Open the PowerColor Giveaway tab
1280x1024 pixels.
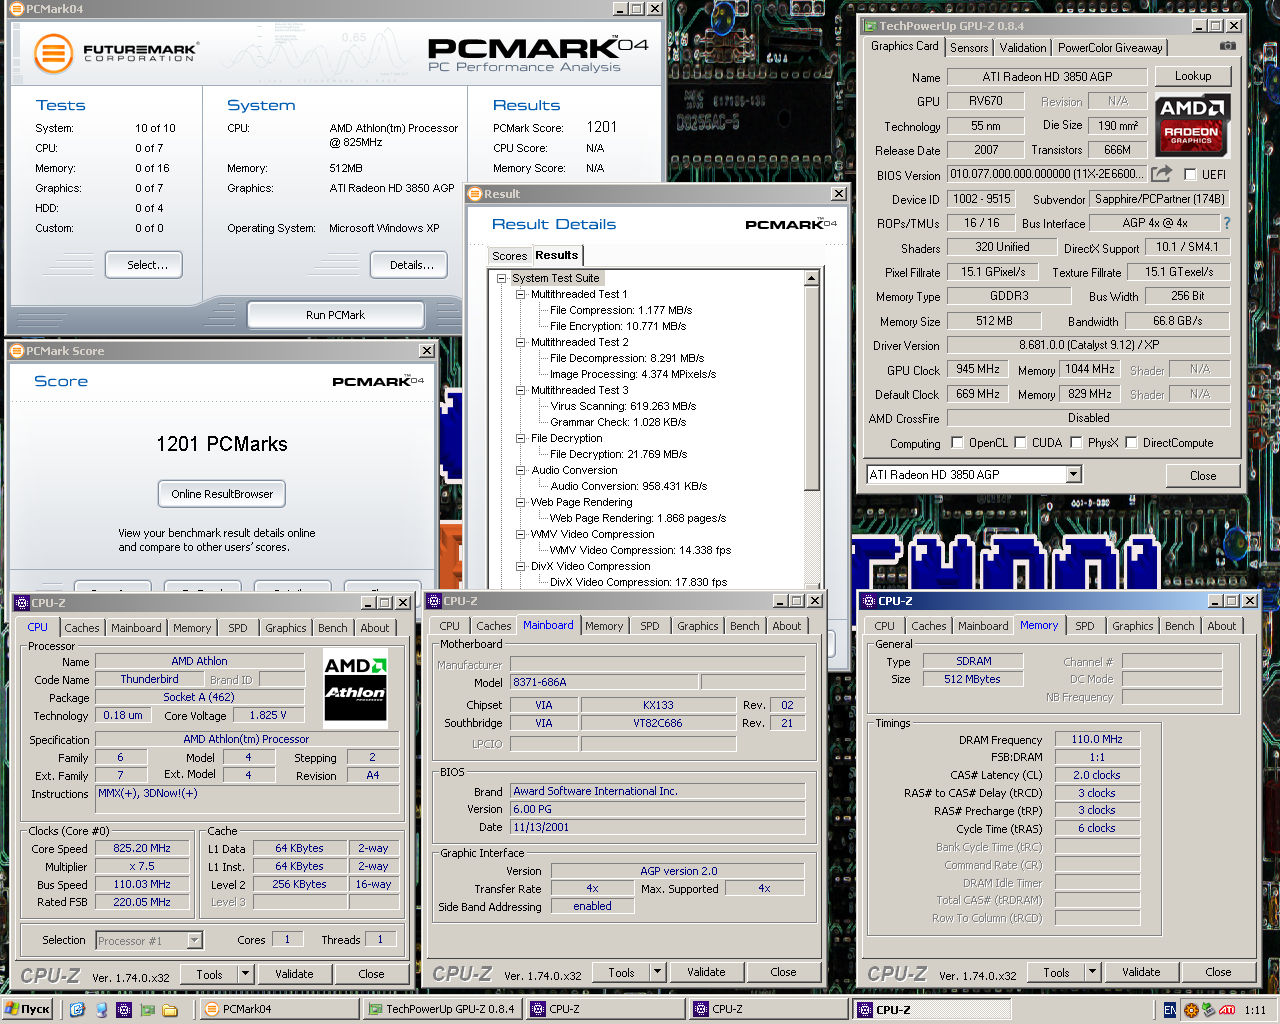1110,48
